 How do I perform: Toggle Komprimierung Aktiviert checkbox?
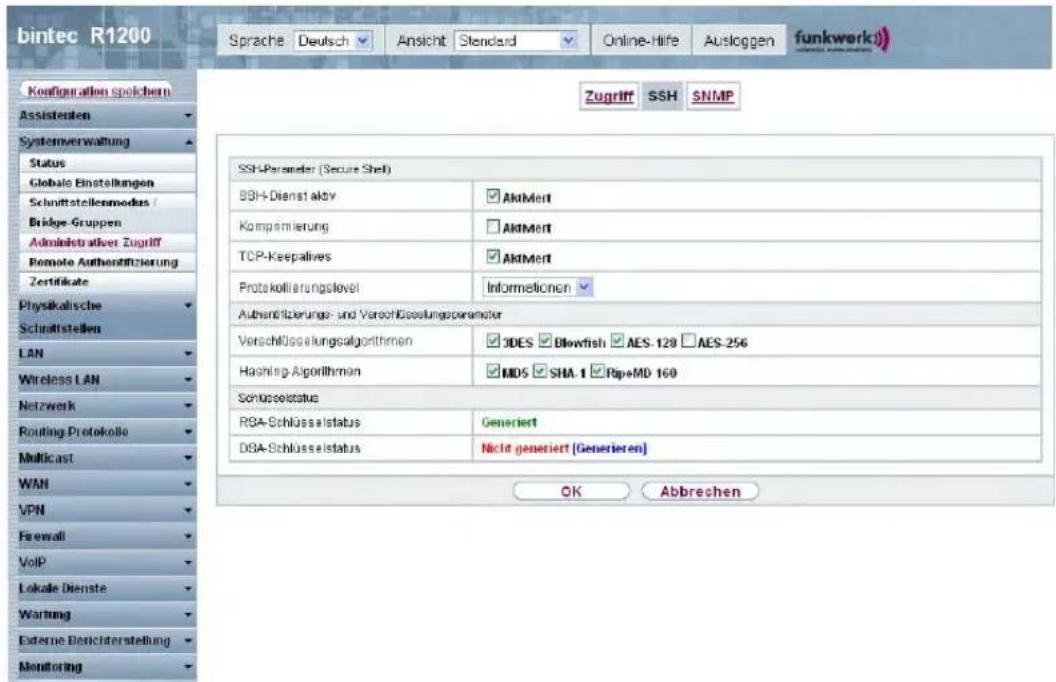click(x=493, y=226)
